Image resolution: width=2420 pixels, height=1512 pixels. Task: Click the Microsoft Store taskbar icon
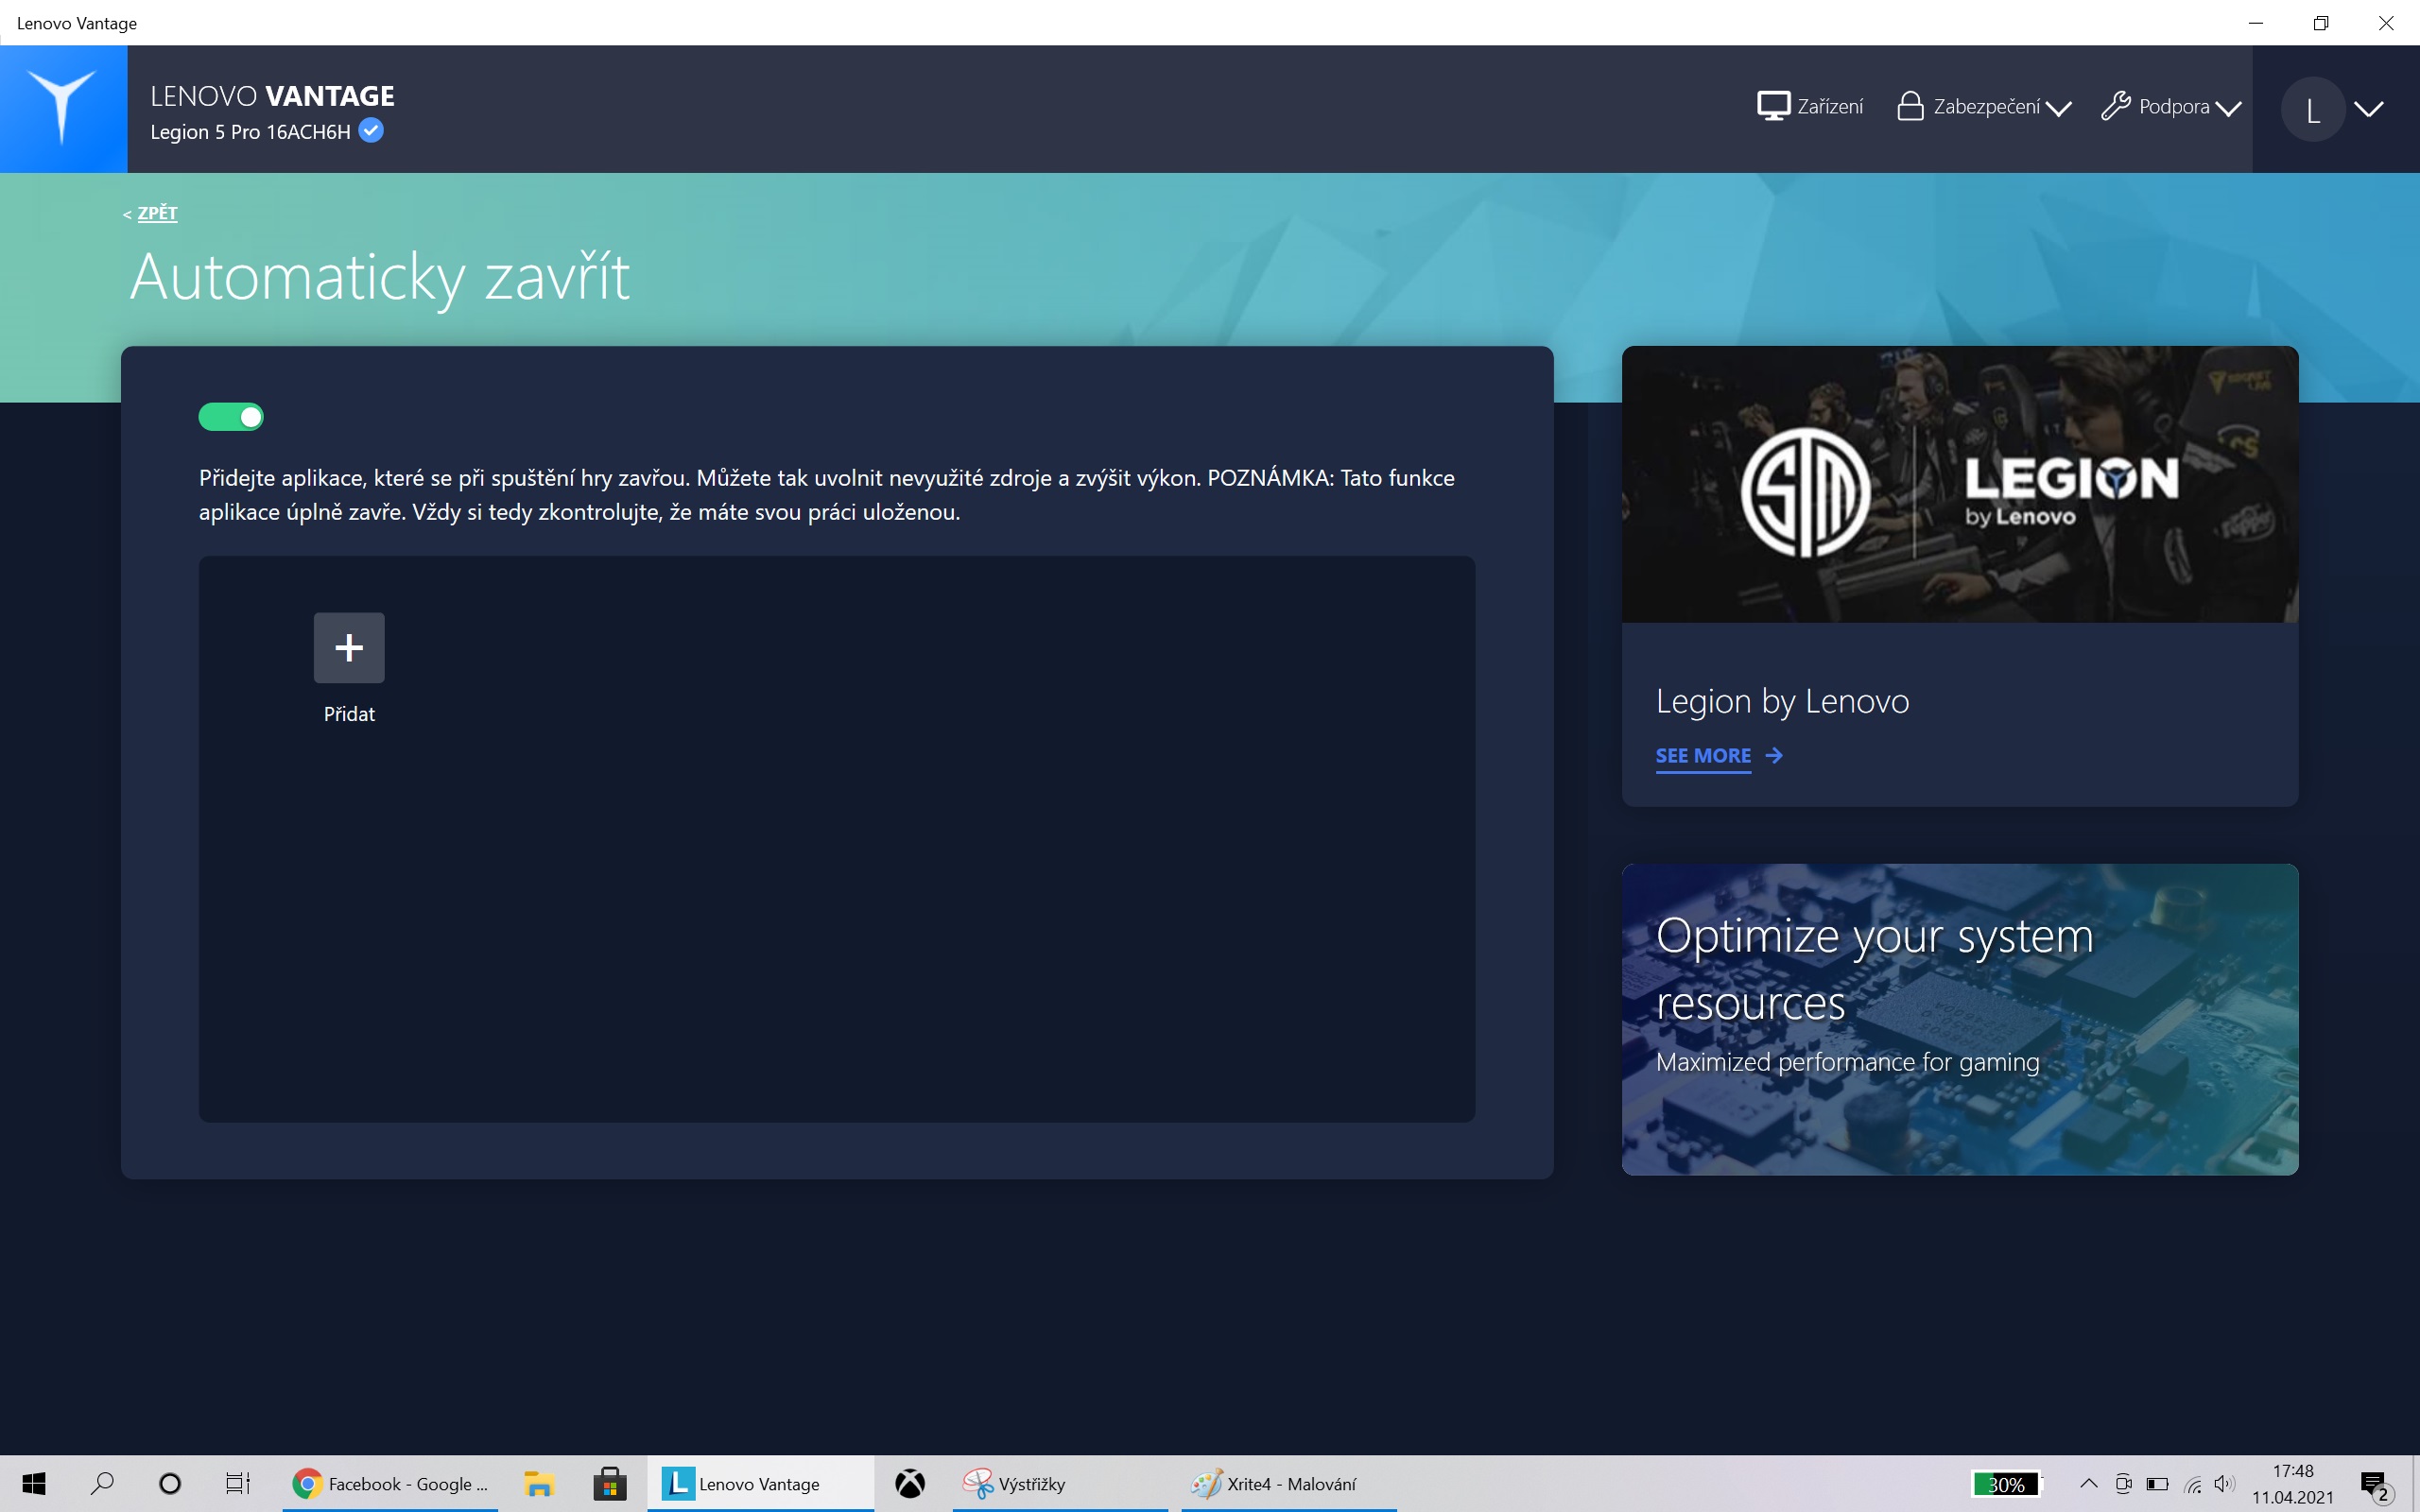point(609,1483)
